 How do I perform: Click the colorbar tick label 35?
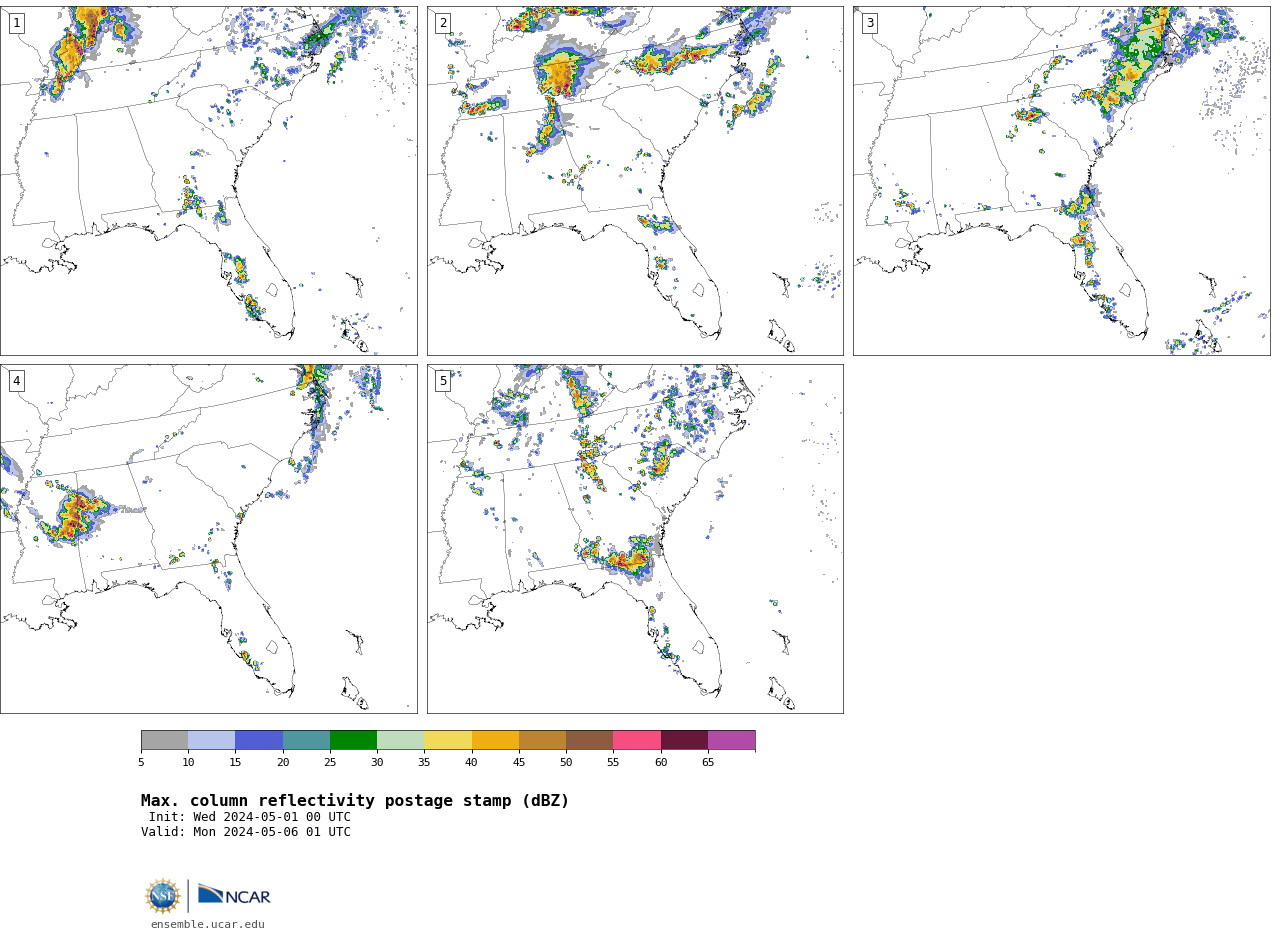tap(424, 763)
